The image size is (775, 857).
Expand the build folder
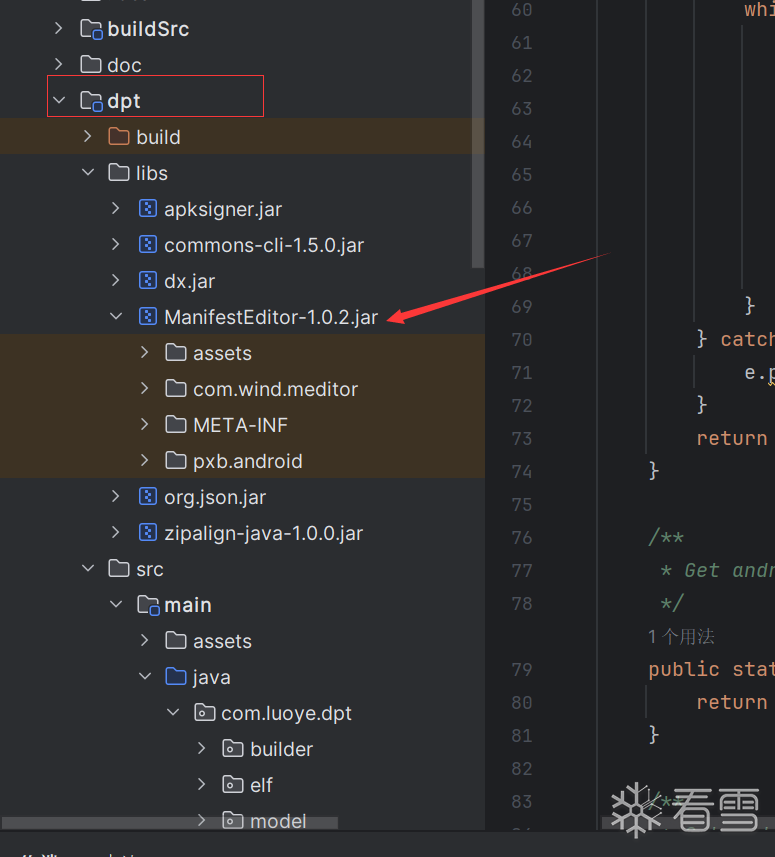[x=88, y=137]
